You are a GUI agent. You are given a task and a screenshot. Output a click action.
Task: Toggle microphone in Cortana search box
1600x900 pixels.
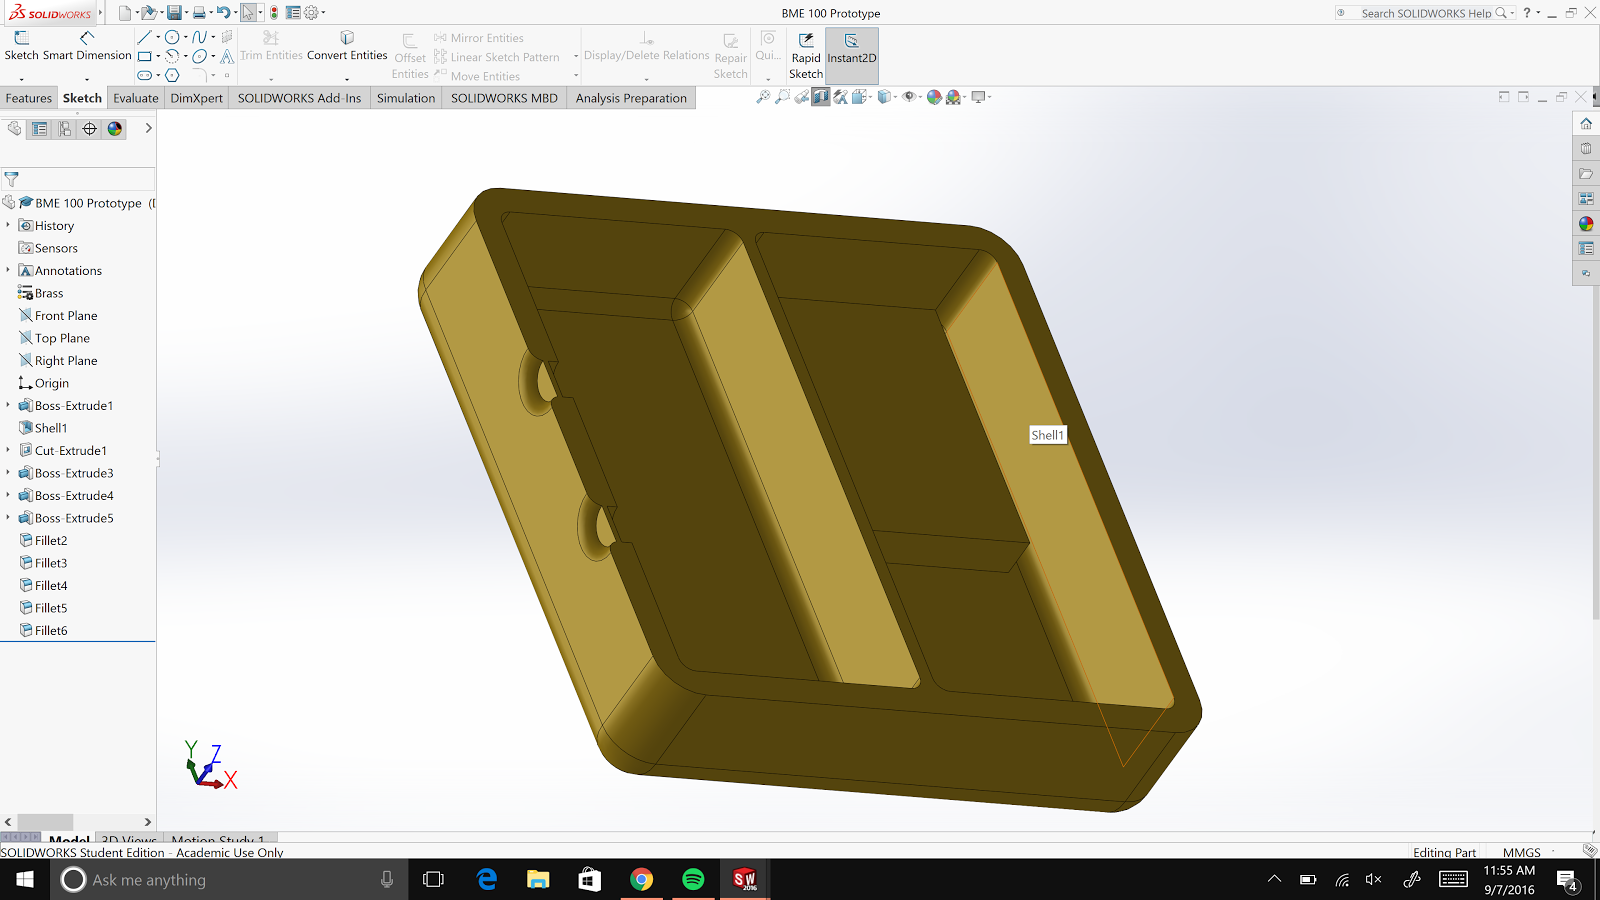click(x=387, y=880)
